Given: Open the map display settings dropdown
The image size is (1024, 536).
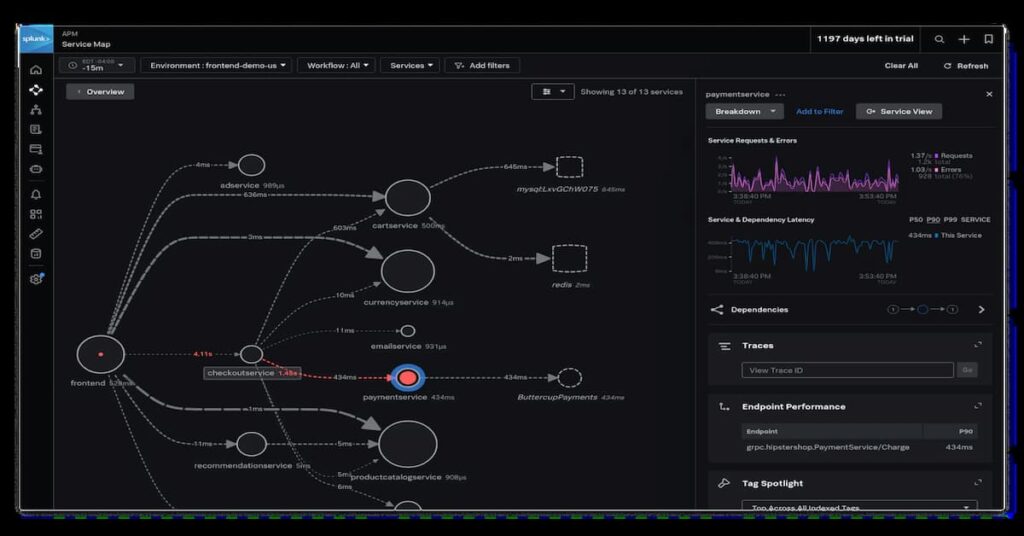Looking at the screenshot, I should pos(552,92).
